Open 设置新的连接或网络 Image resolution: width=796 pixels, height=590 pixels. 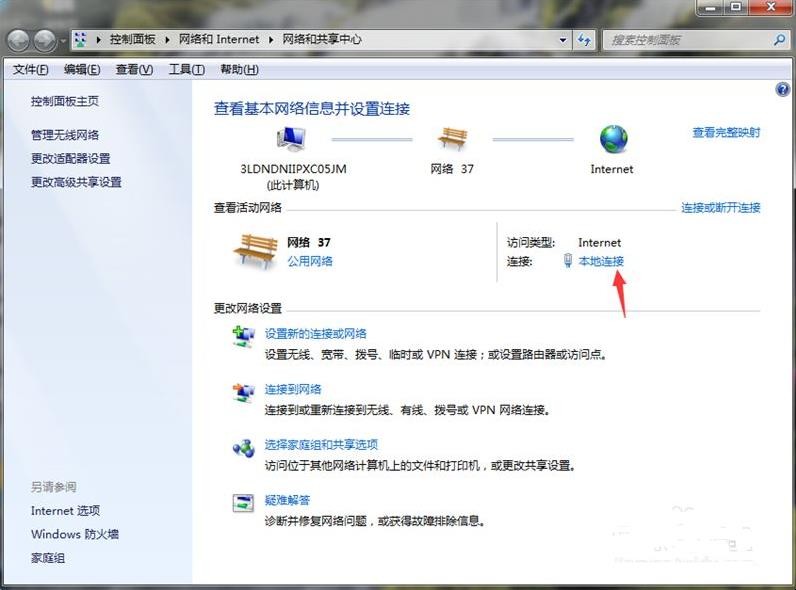pos(315,334)
